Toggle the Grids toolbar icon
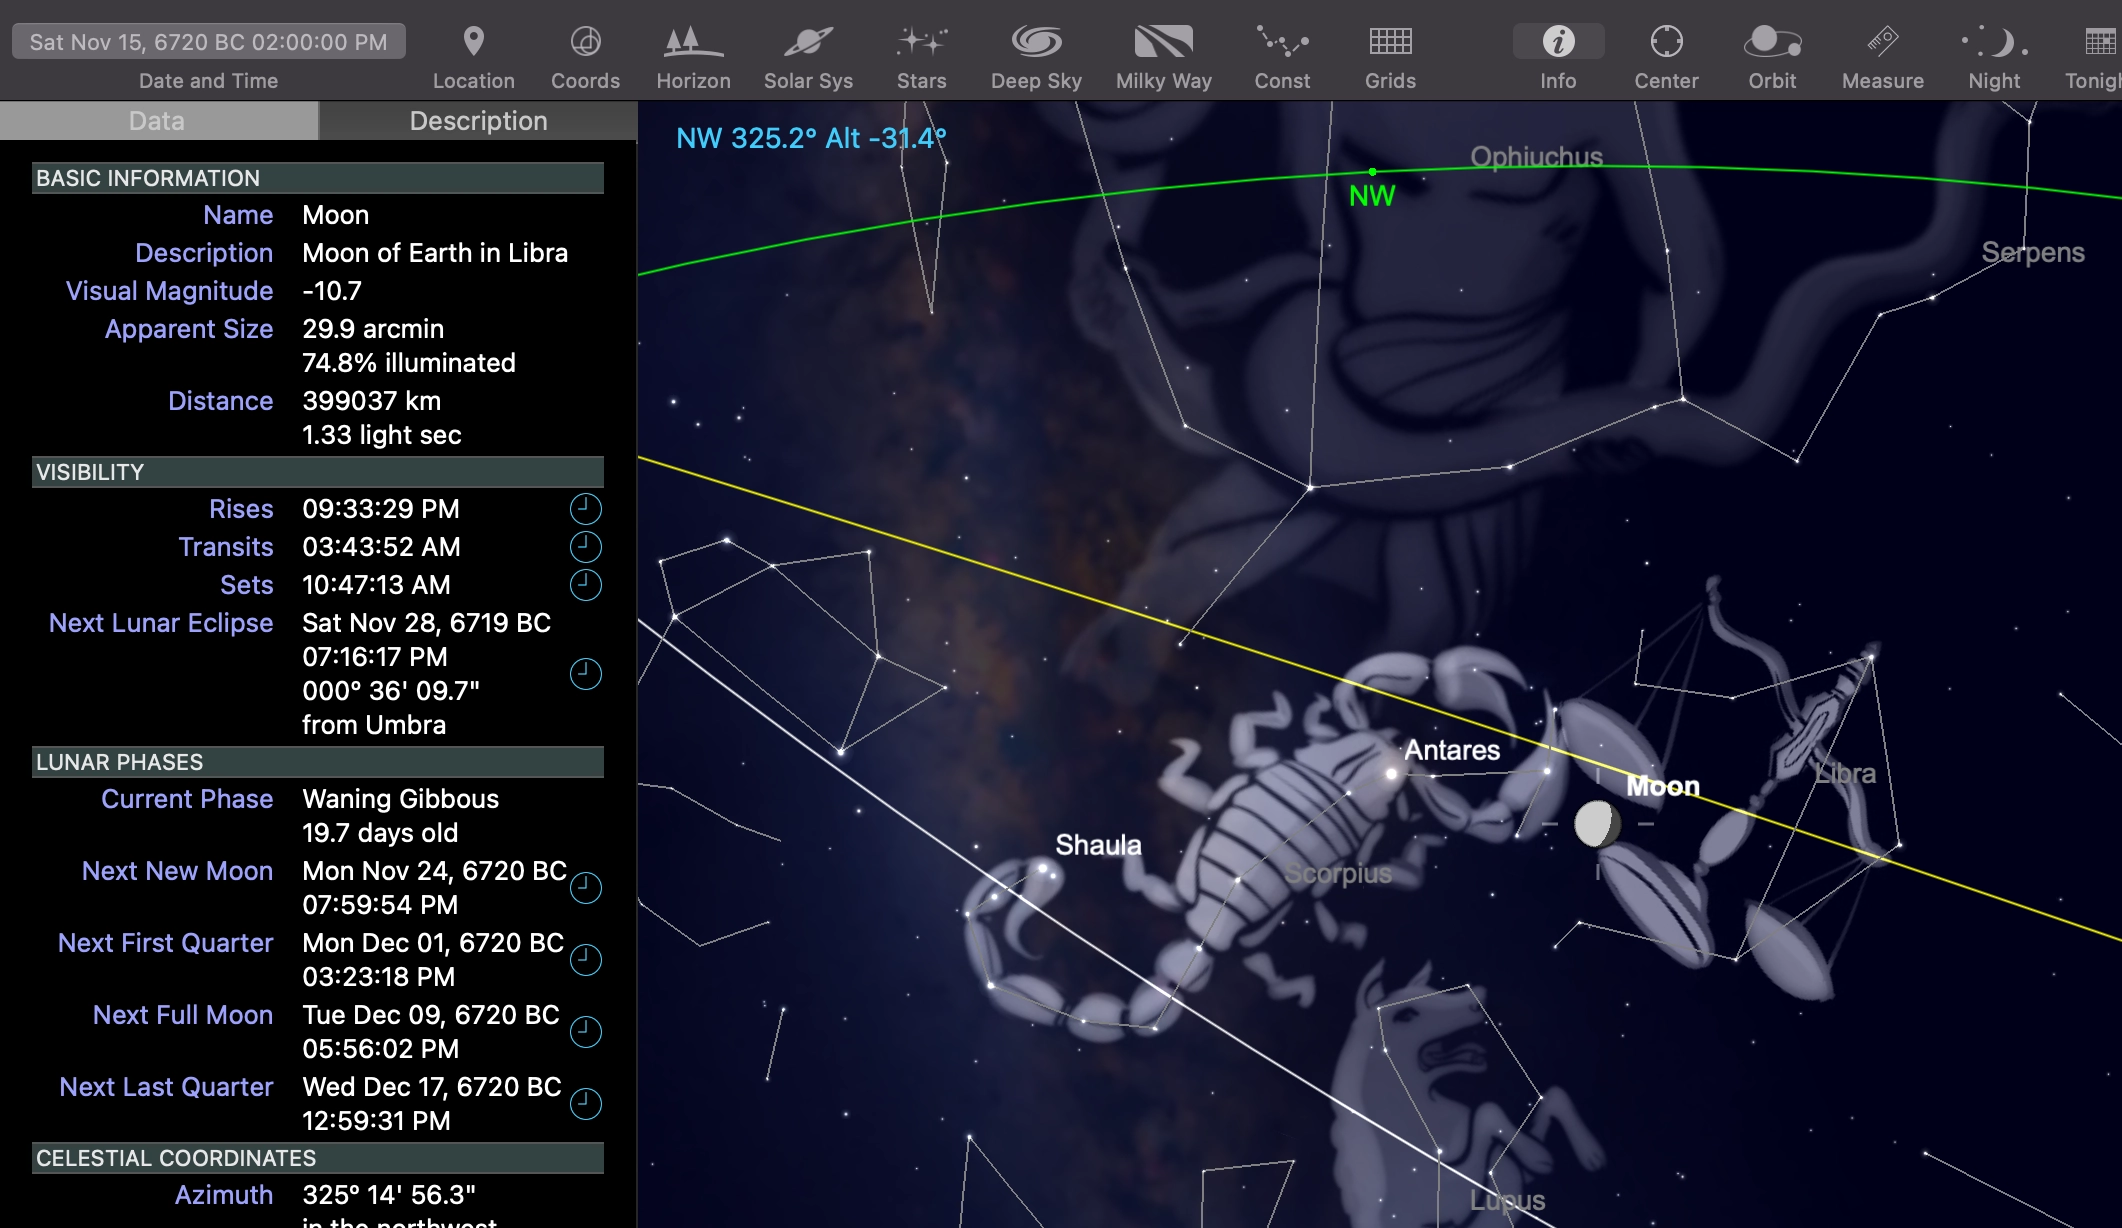The height and width of the screenshot is (1228, 2122). pyautogui.click(x=1390, y=42)
